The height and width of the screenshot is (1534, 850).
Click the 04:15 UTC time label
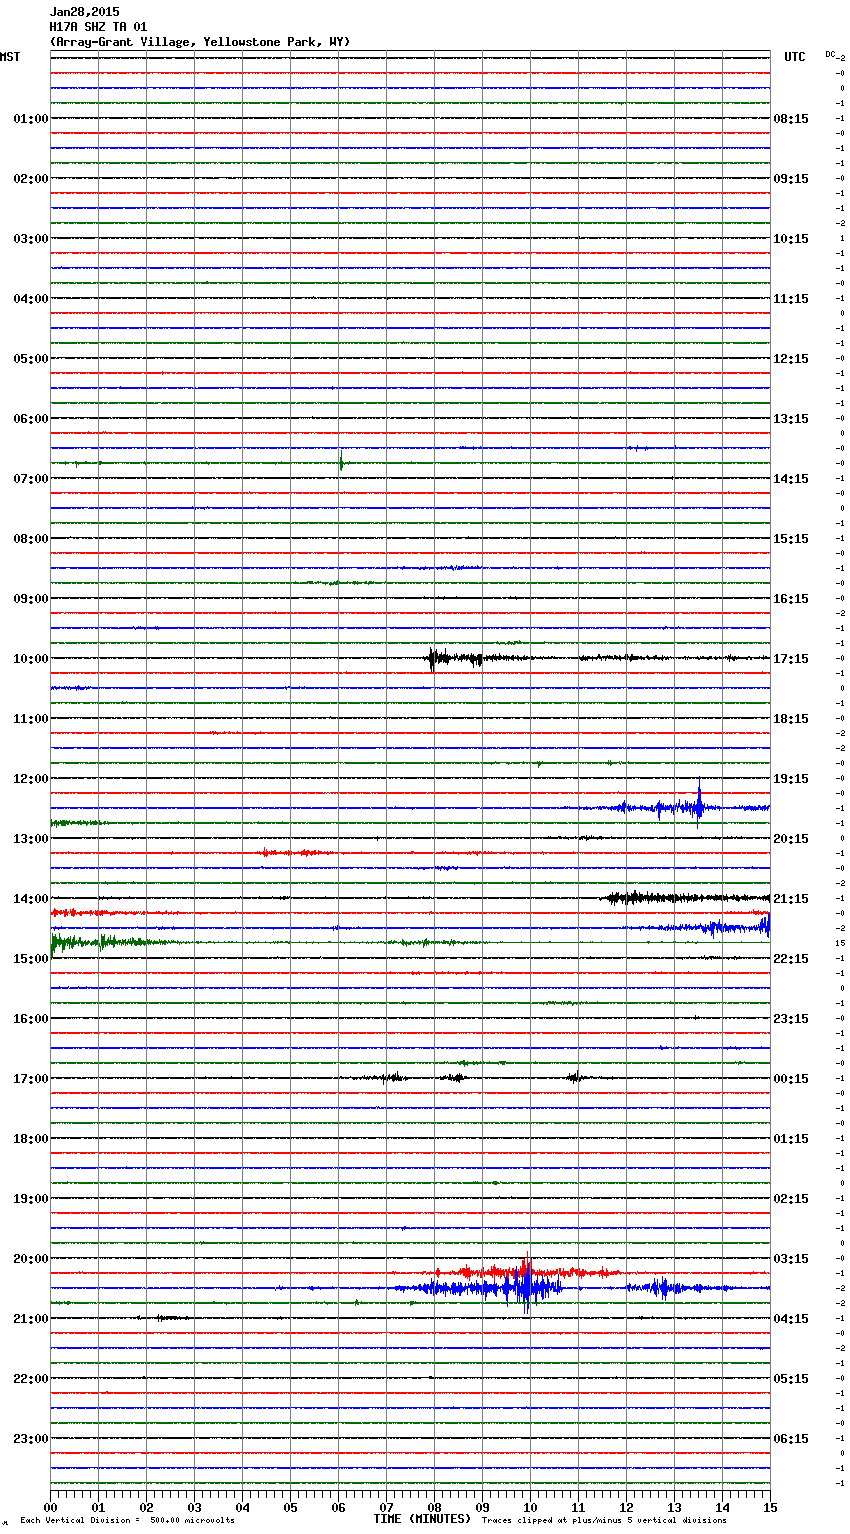point(791,1319)
